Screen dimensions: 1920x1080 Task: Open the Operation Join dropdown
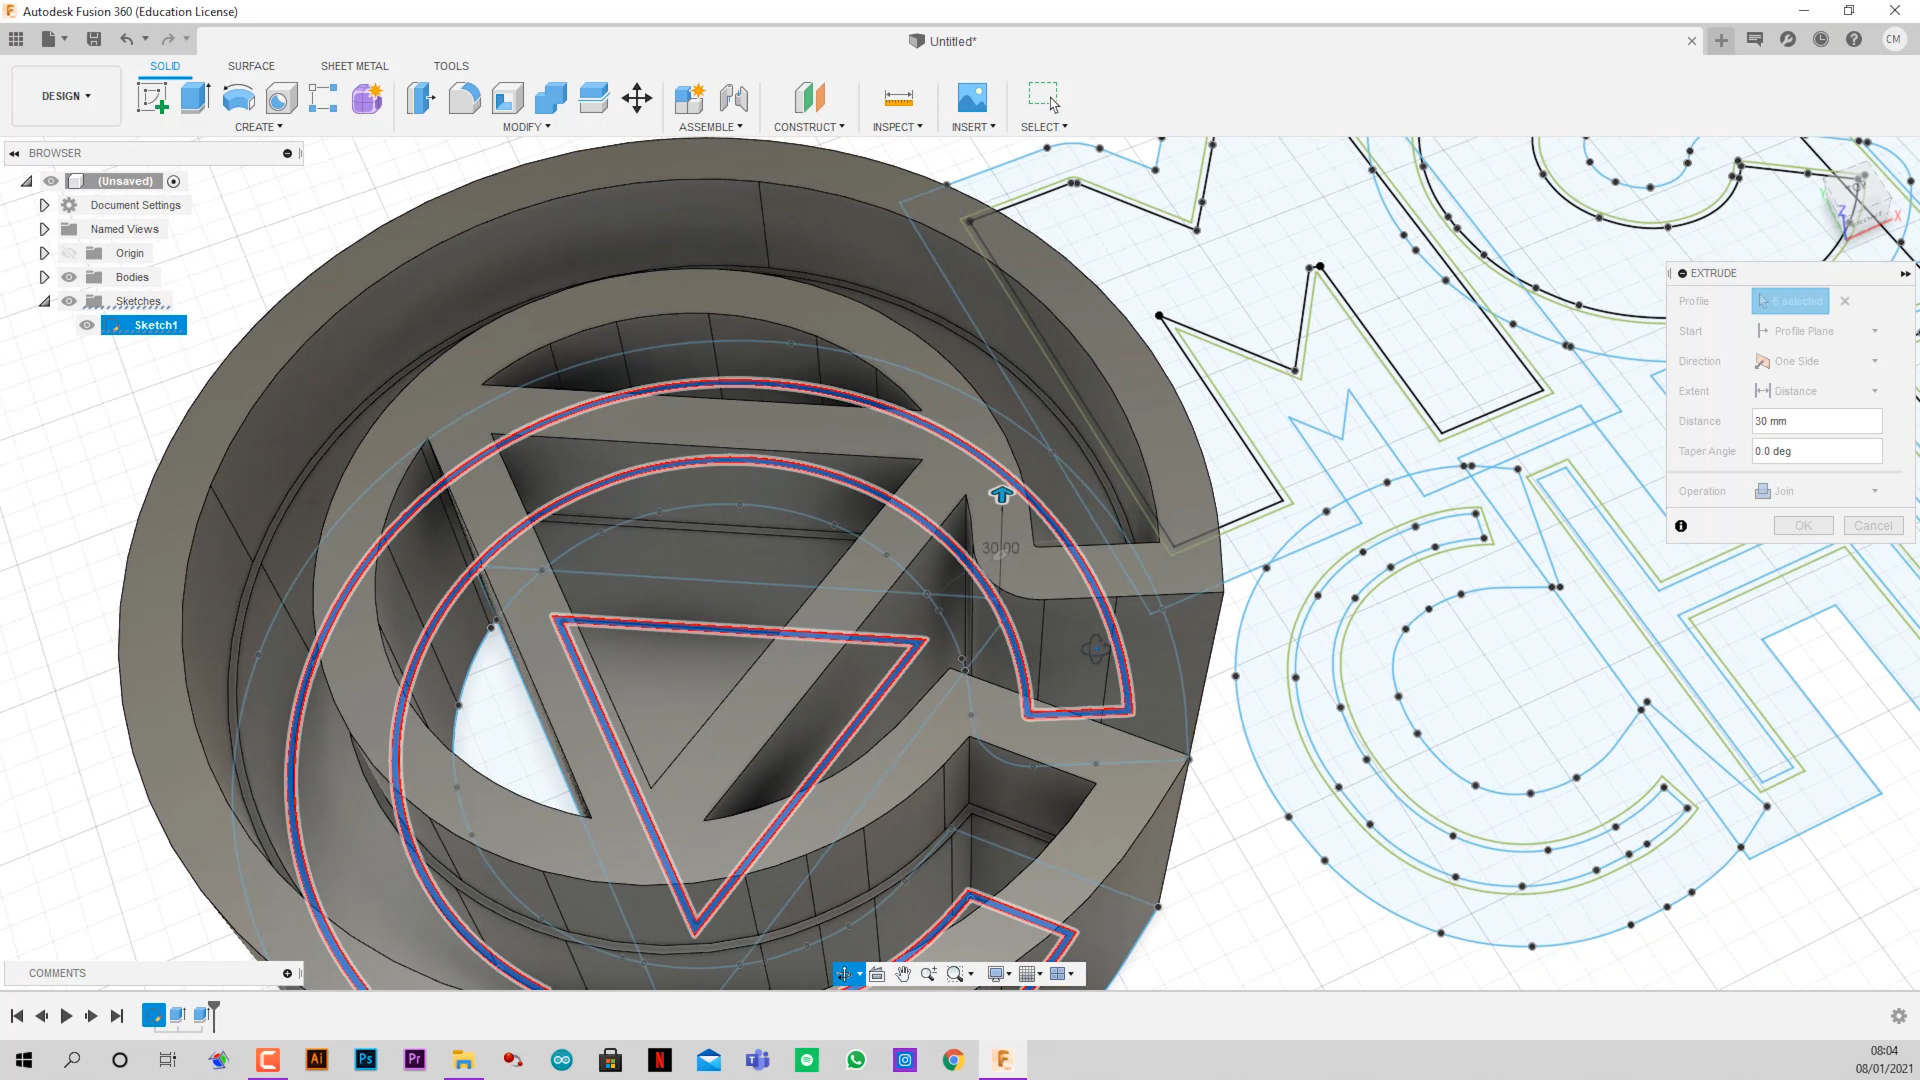[1817, 491]
